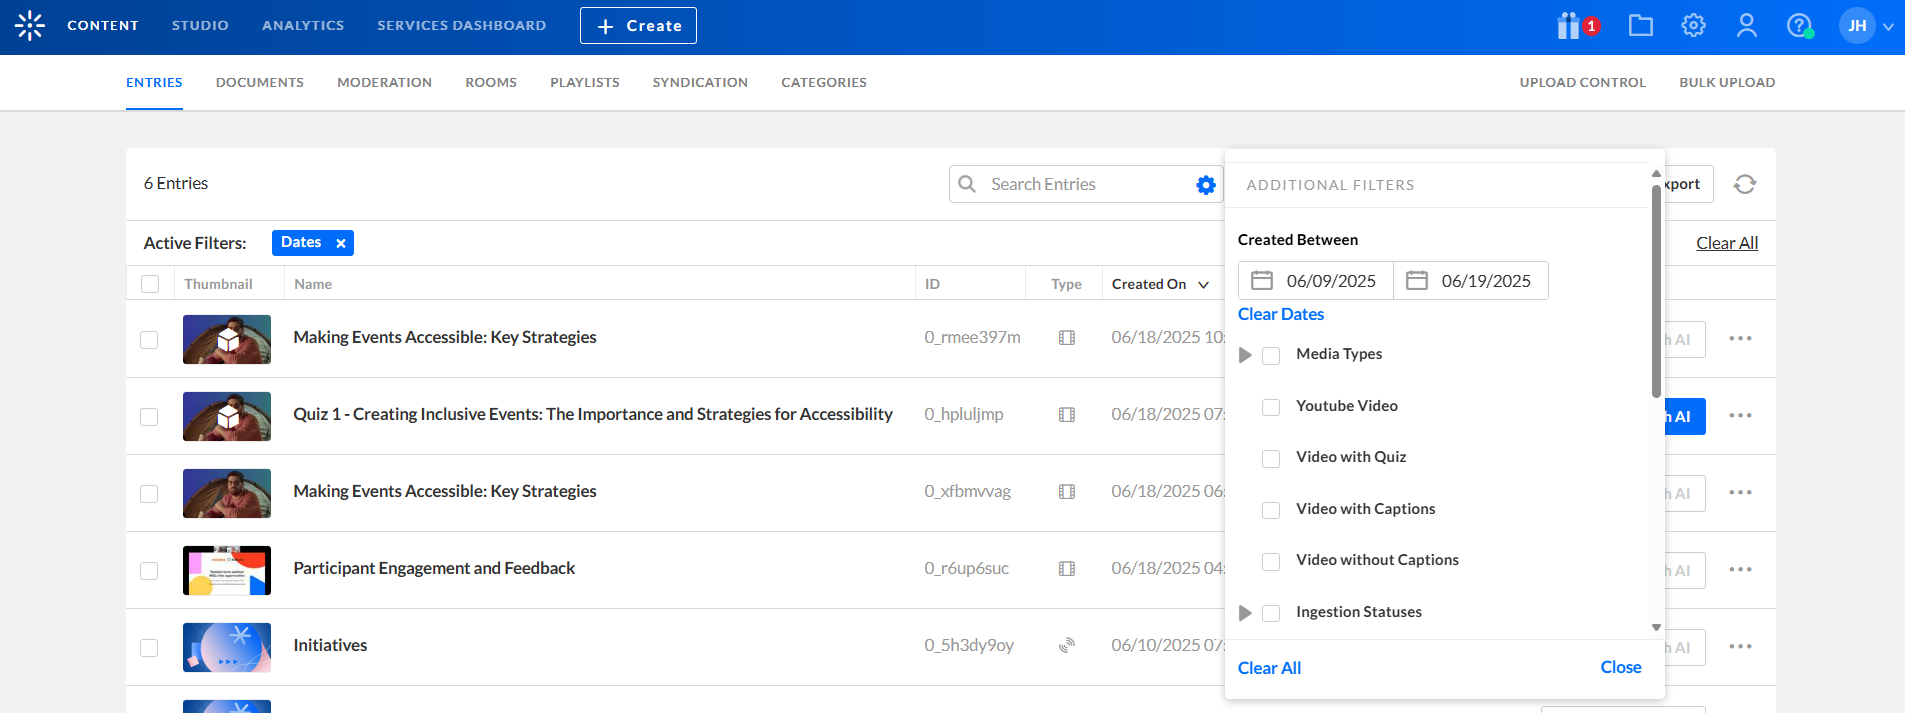This screenshot has height=713, width=1905.
Task: Open the user menu dropdown chevron
Action: point(1888,27)
